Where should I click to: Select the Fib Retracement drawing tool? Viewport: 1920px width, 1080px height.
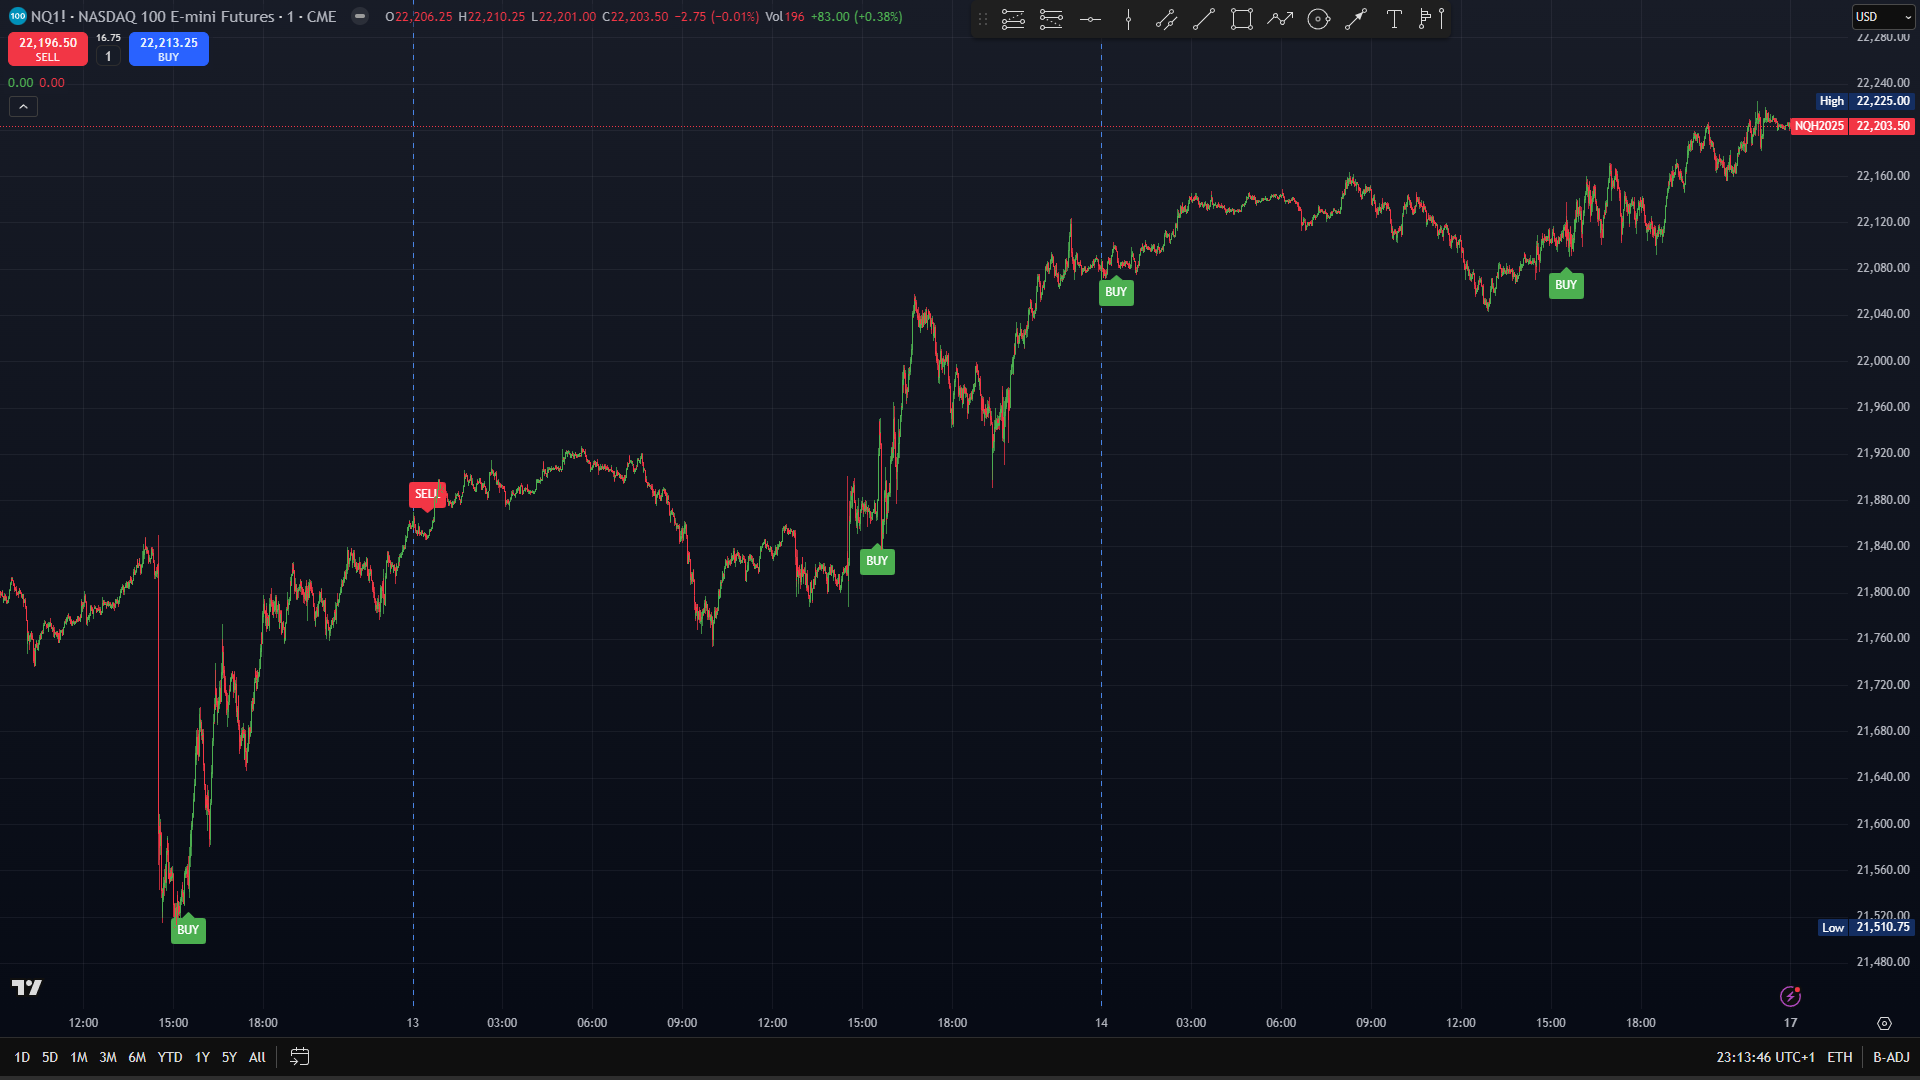coord(1013,19)
